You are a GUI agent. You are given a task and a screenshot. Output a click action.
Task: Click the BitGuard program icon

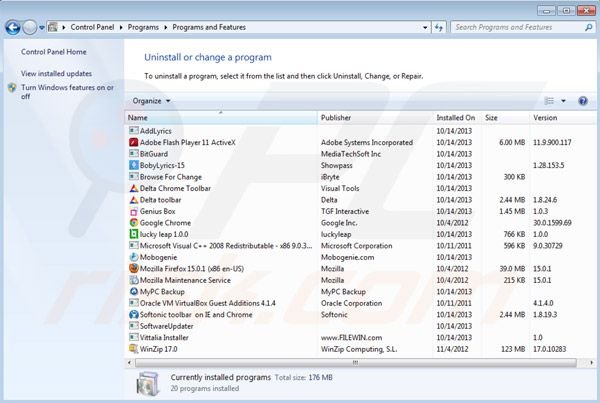134,153
